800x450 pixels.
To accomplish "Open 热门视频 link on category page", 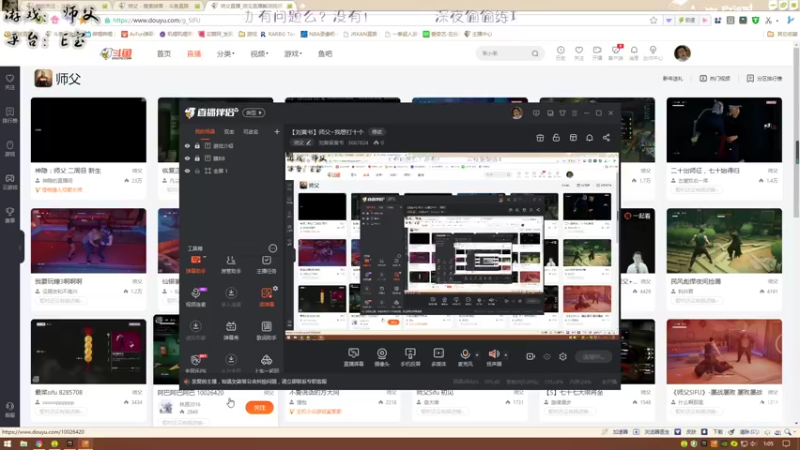I will (x=715, y=79).
